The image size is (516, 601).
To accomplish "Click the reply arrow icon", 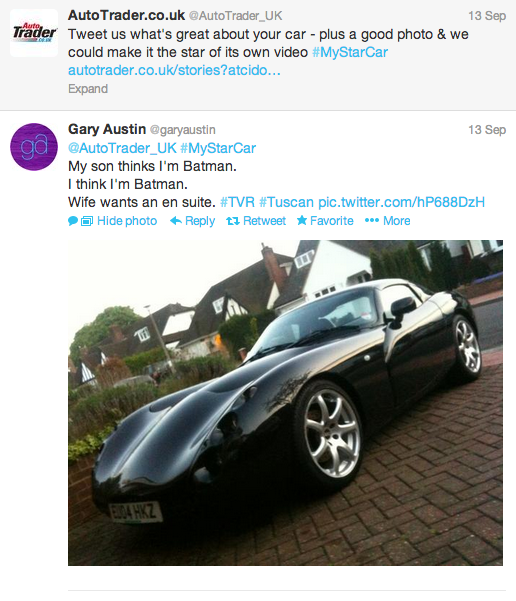I will [176, 221].
